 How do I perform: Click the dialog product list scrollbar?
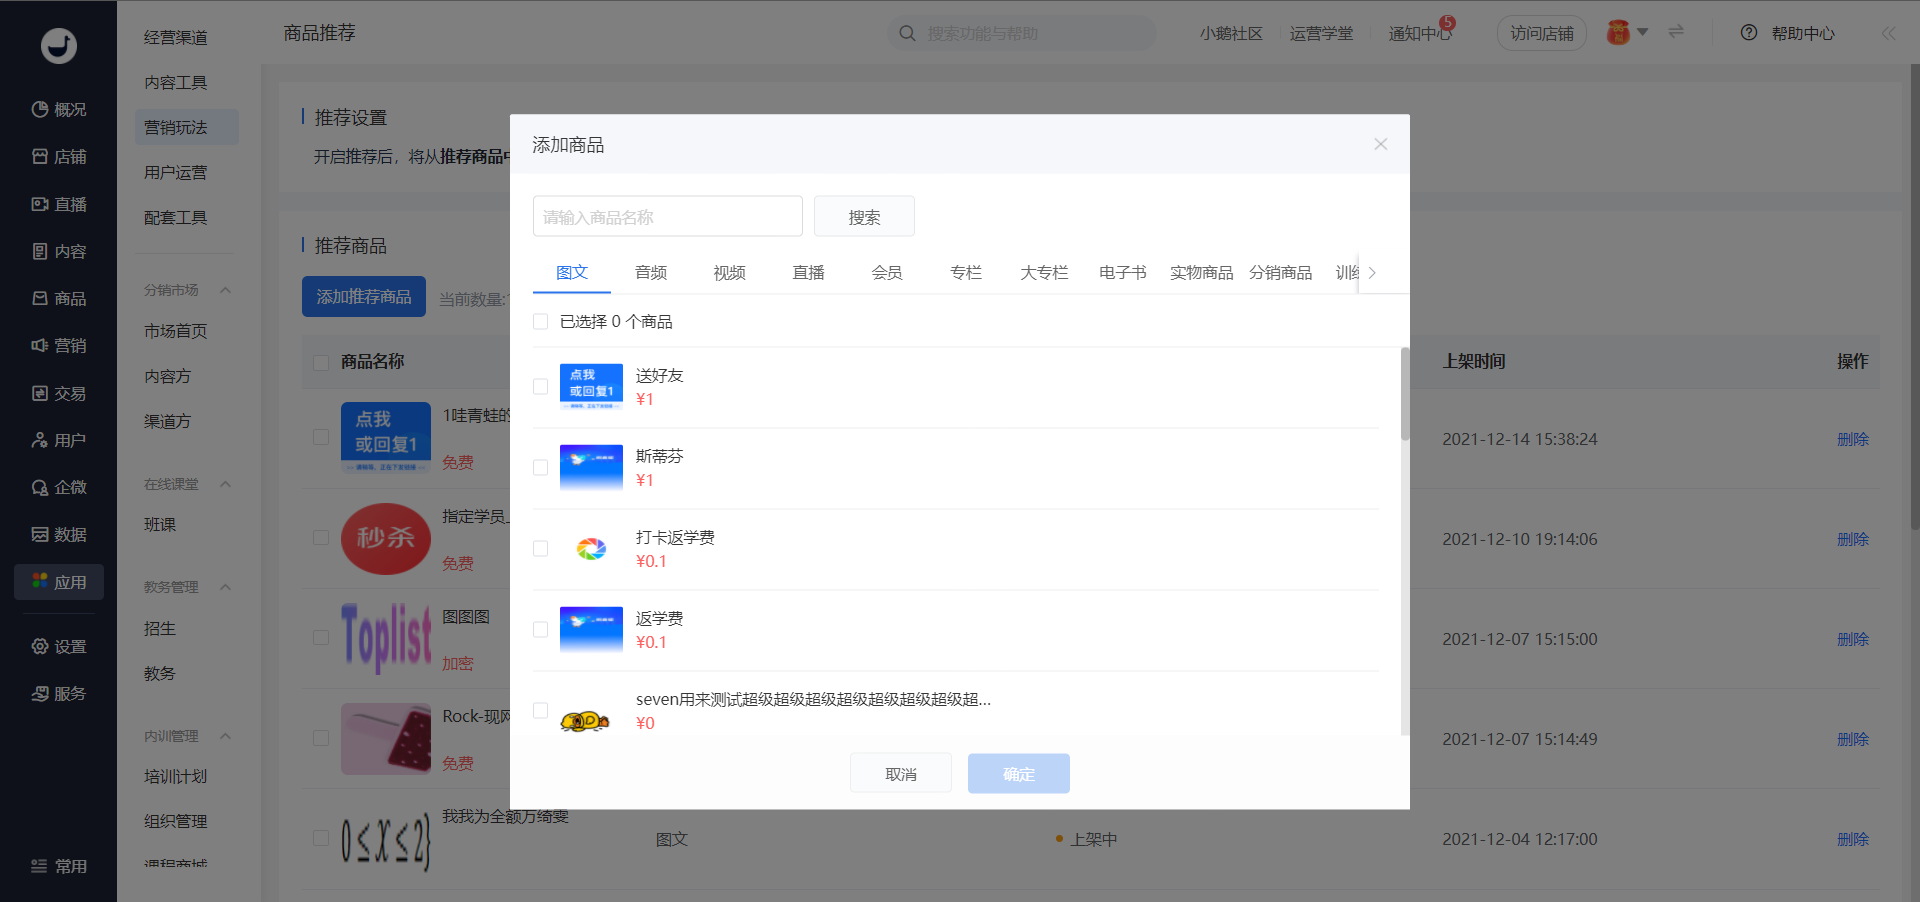tap(1405, 394)
